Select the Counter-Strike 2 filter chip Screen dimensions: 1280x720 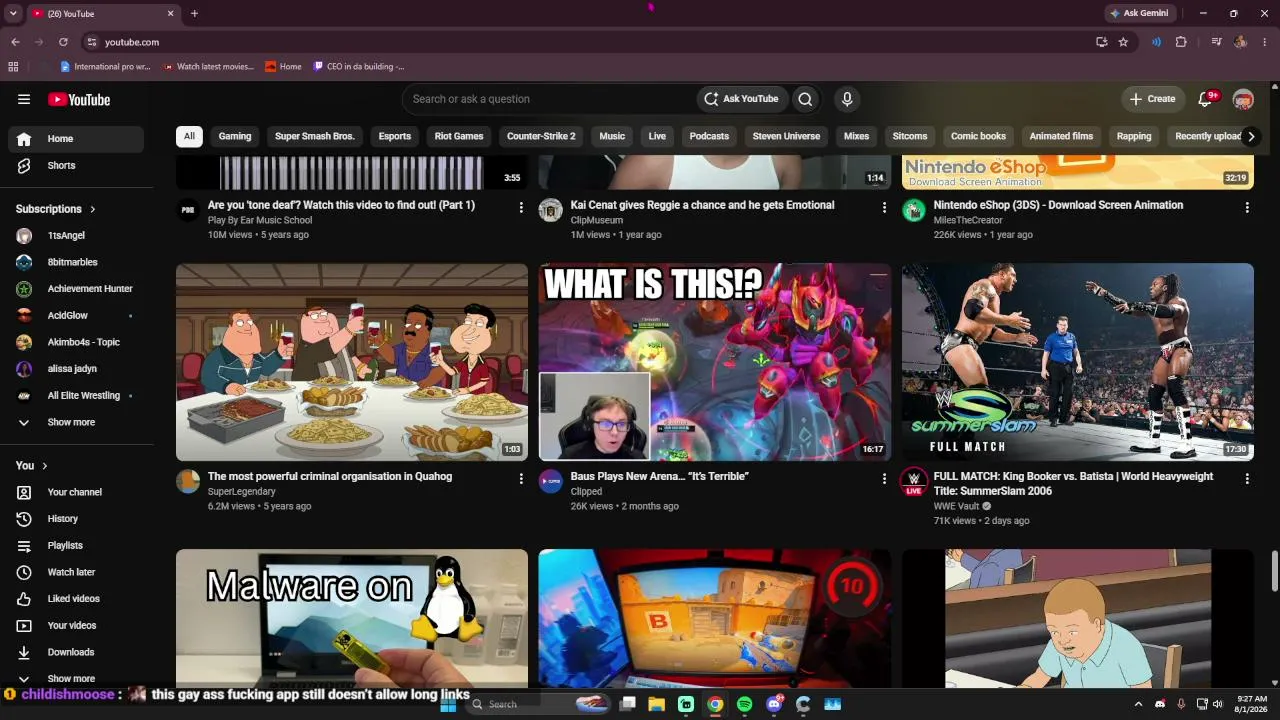541,136
